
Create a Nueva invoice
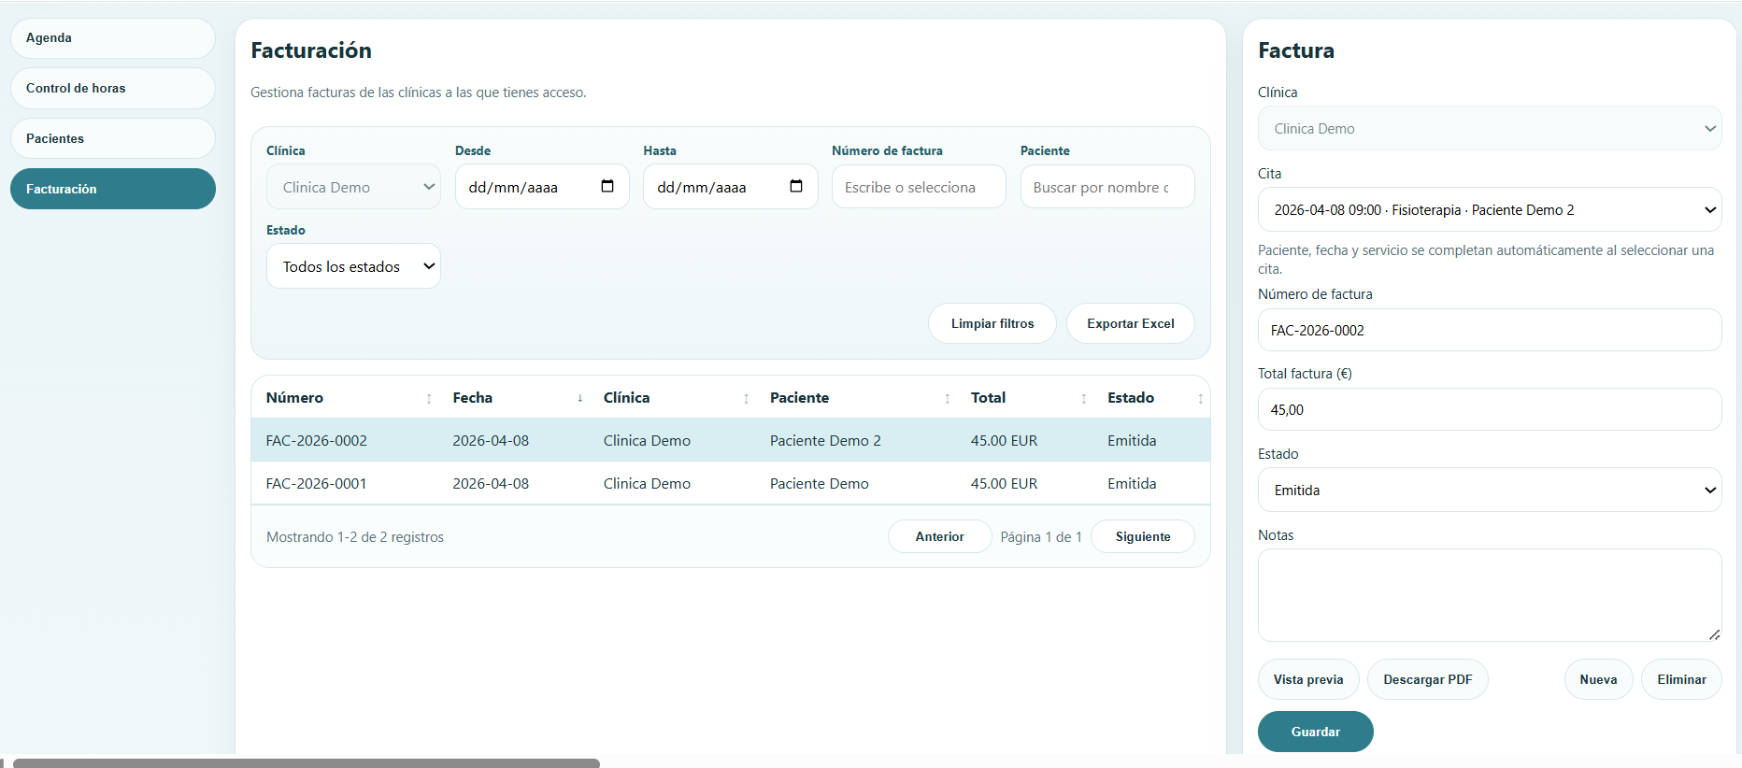click(1598, 679)
